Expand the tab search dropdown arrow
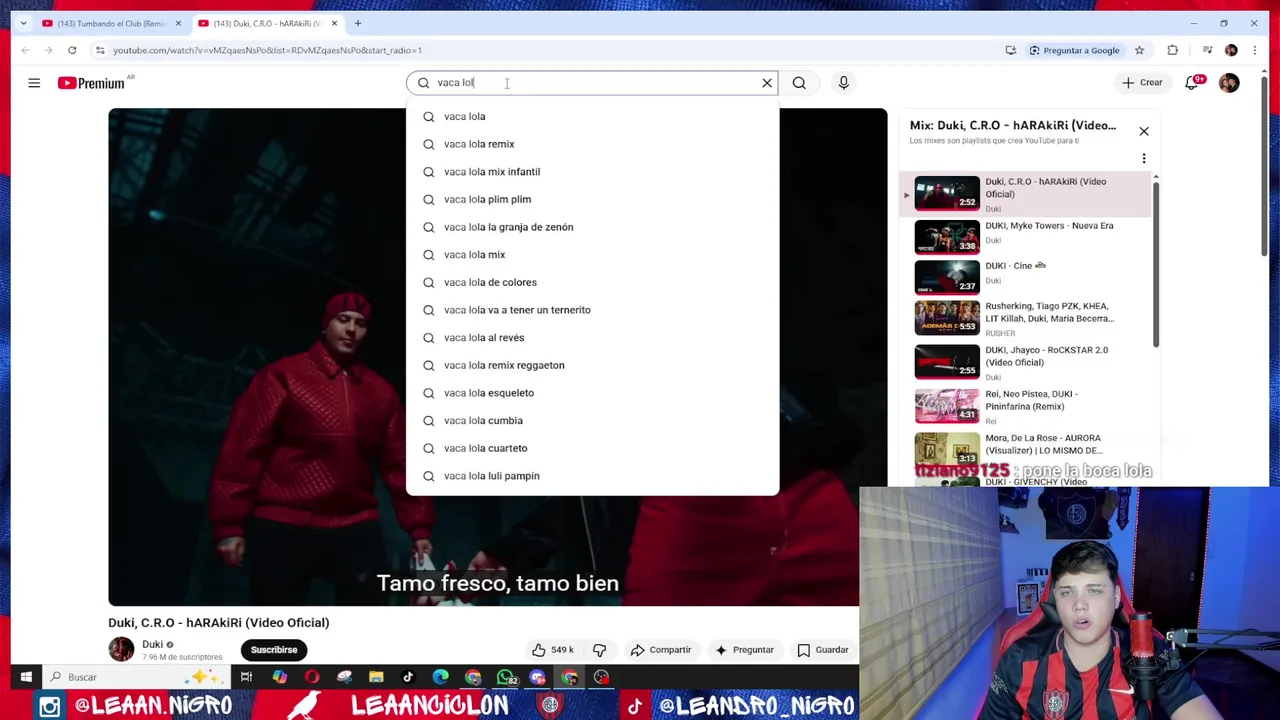This screenshot has width=1280, height=720. click(23, 23)
